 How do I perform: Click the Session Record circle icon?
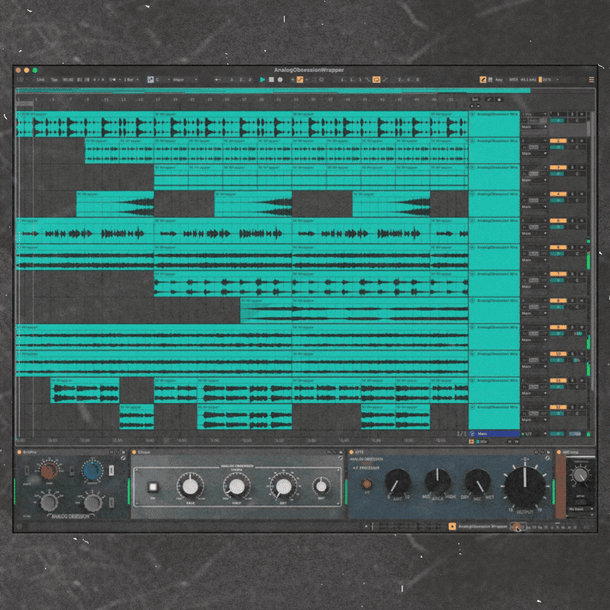tap(322, 80)
